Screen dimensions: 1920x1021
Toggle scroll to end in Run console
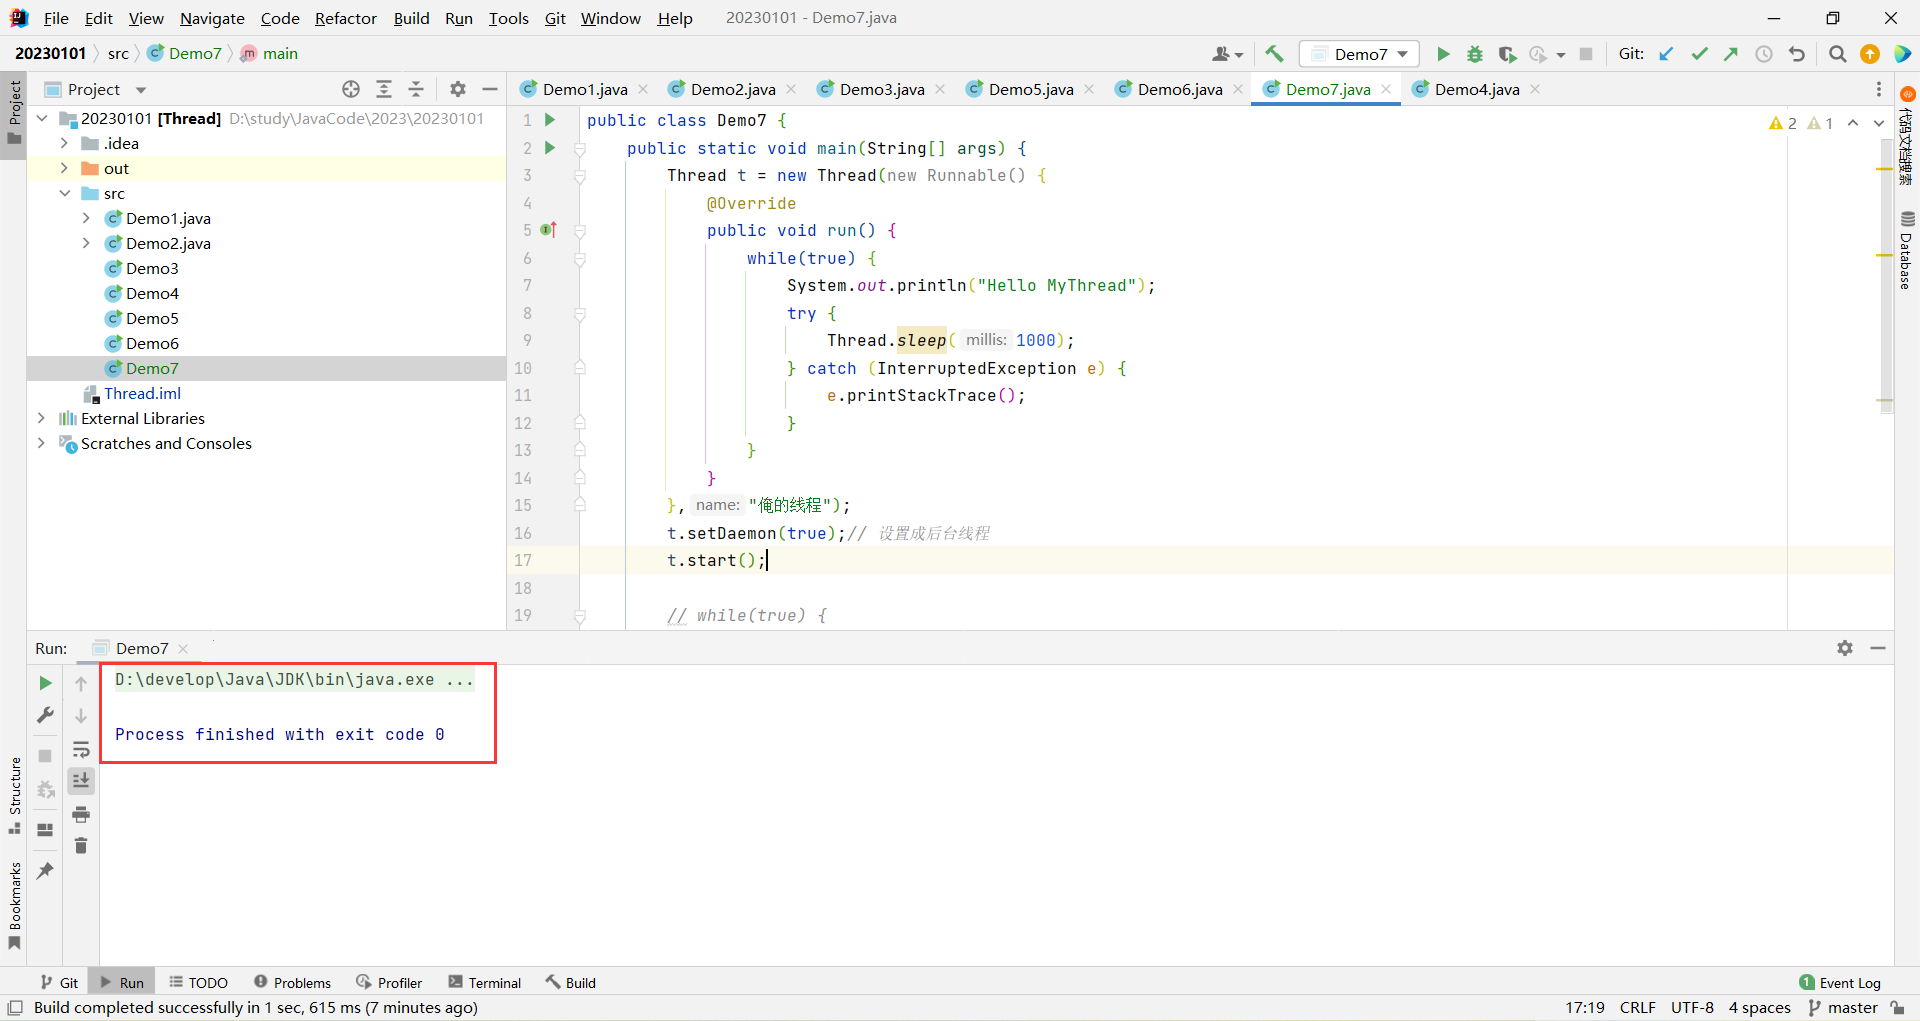pos(81,781)
